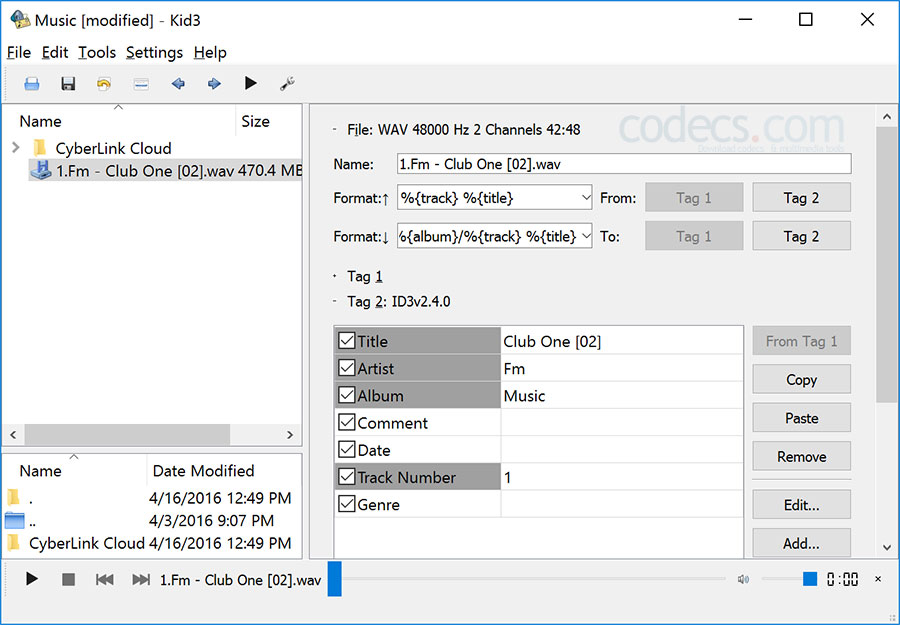Image resolution: width=900 pixels, height=625 pixels.
Task: Skip to previous track in player bar
Action: 104,579
